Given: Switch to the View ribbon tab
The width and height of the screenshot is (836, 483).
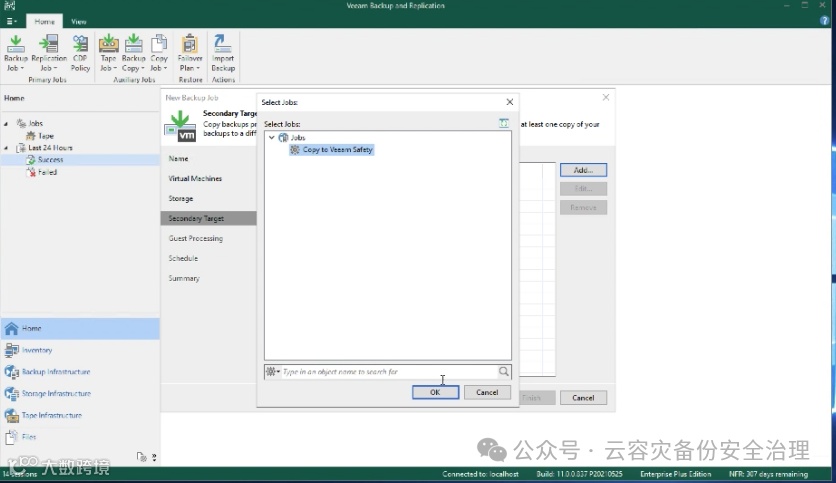Looking at the screenshot, I should 78,21.
